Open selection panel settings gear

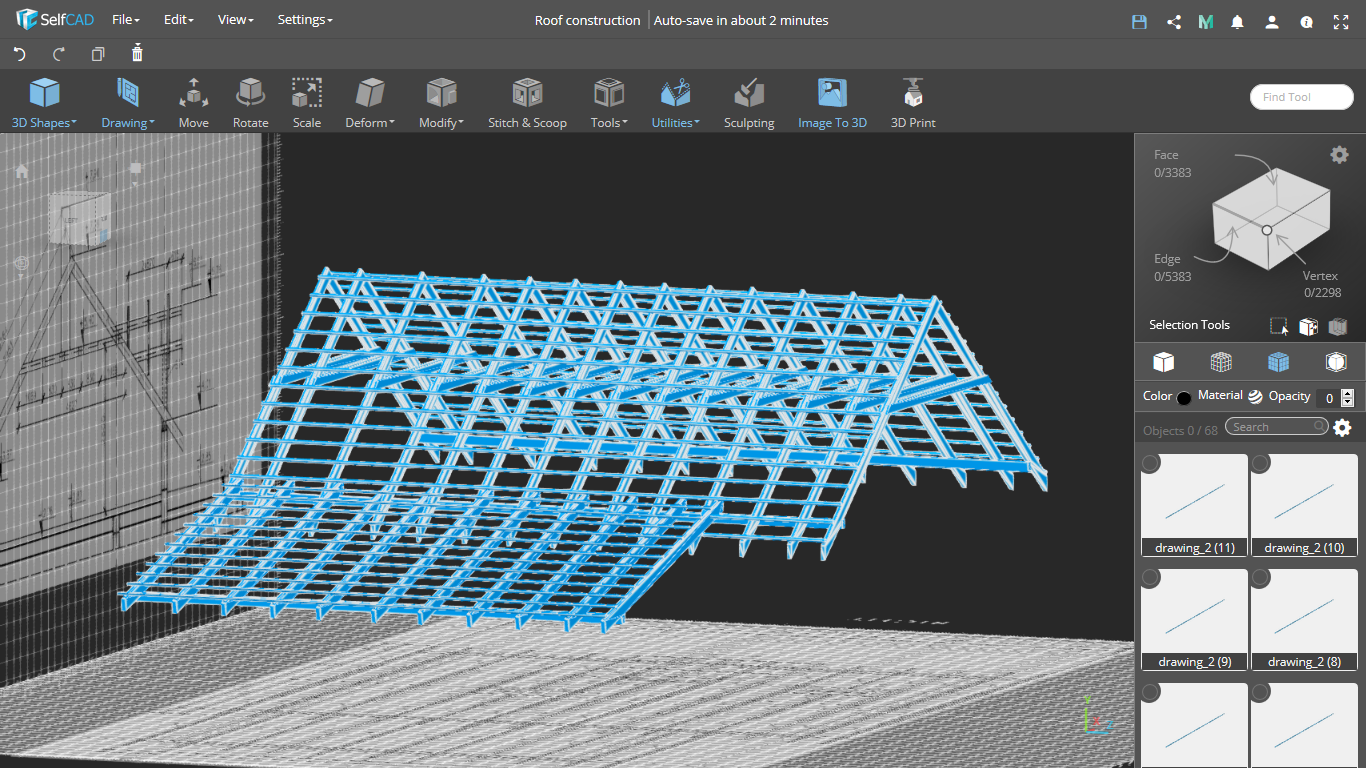click(x=1339, y=154)
